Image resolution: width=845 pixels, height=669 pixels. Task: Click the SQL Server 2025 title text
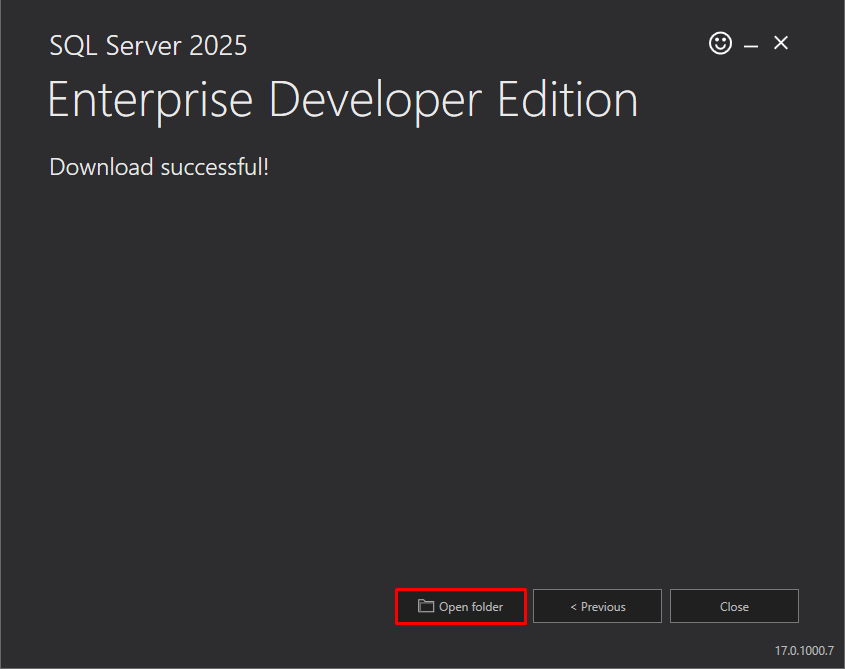(x=148, y=46)
